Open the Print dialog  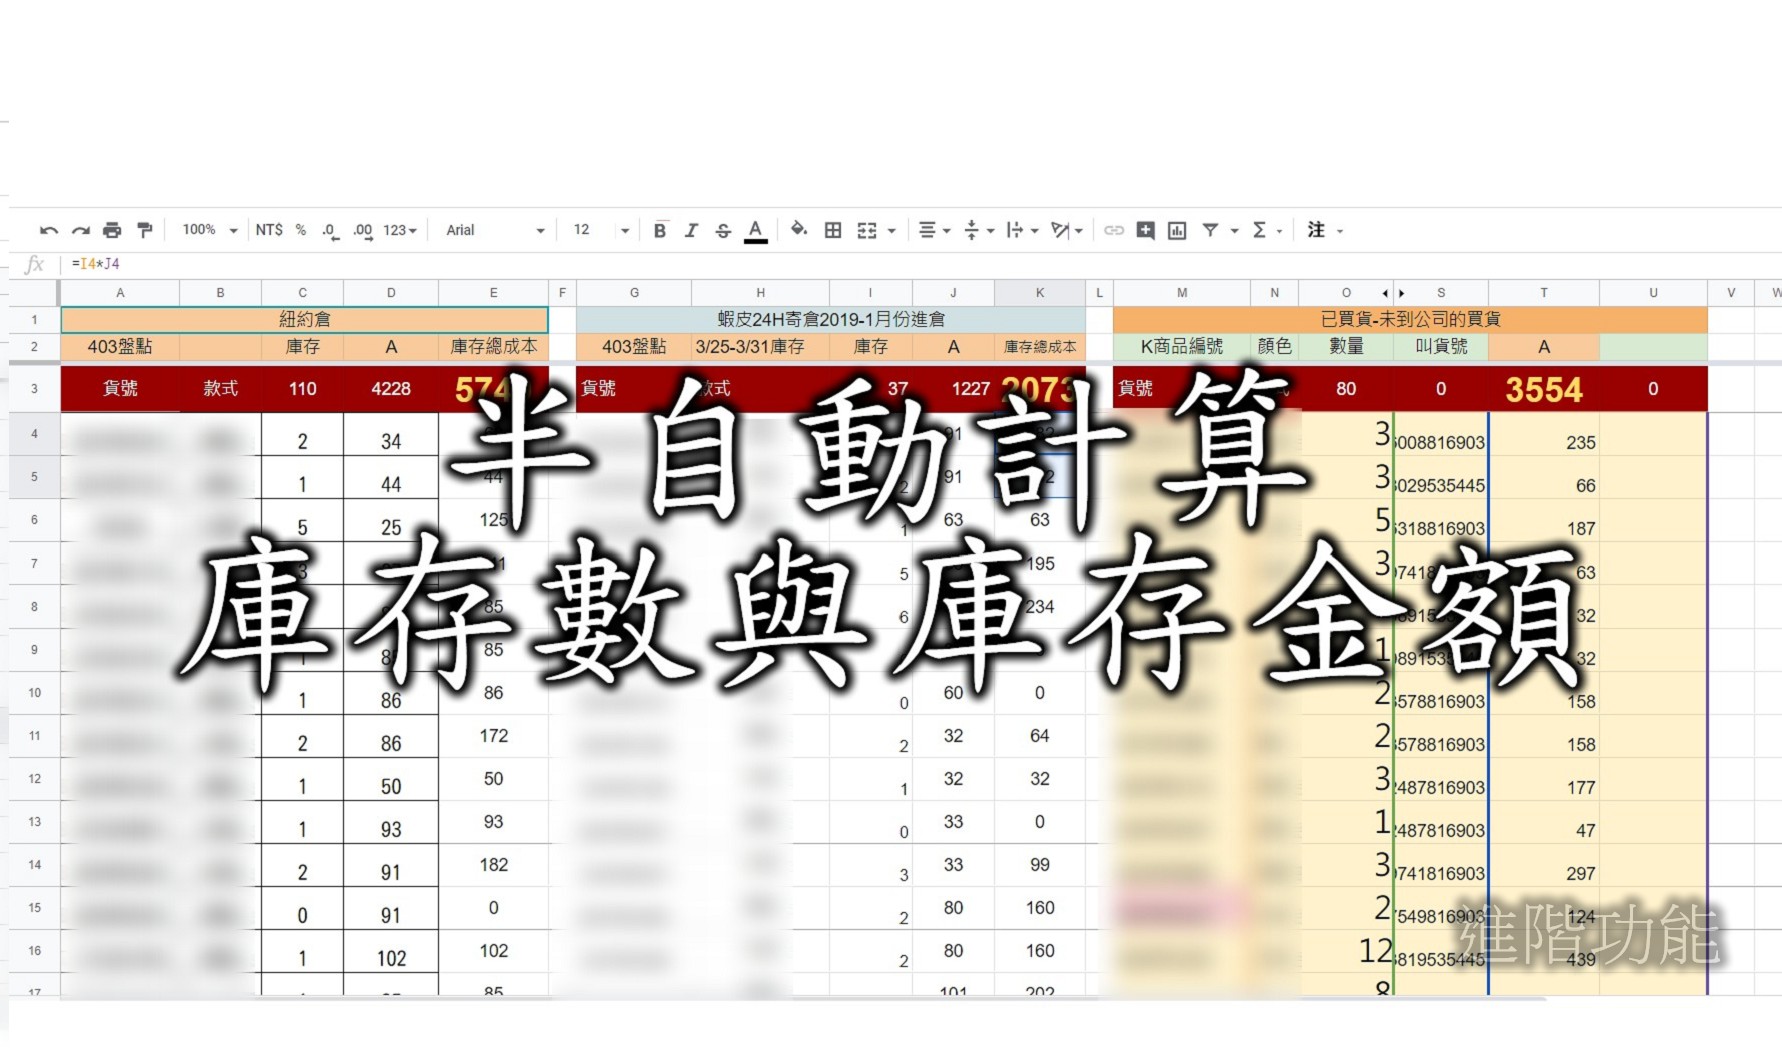tap(113, 230)
